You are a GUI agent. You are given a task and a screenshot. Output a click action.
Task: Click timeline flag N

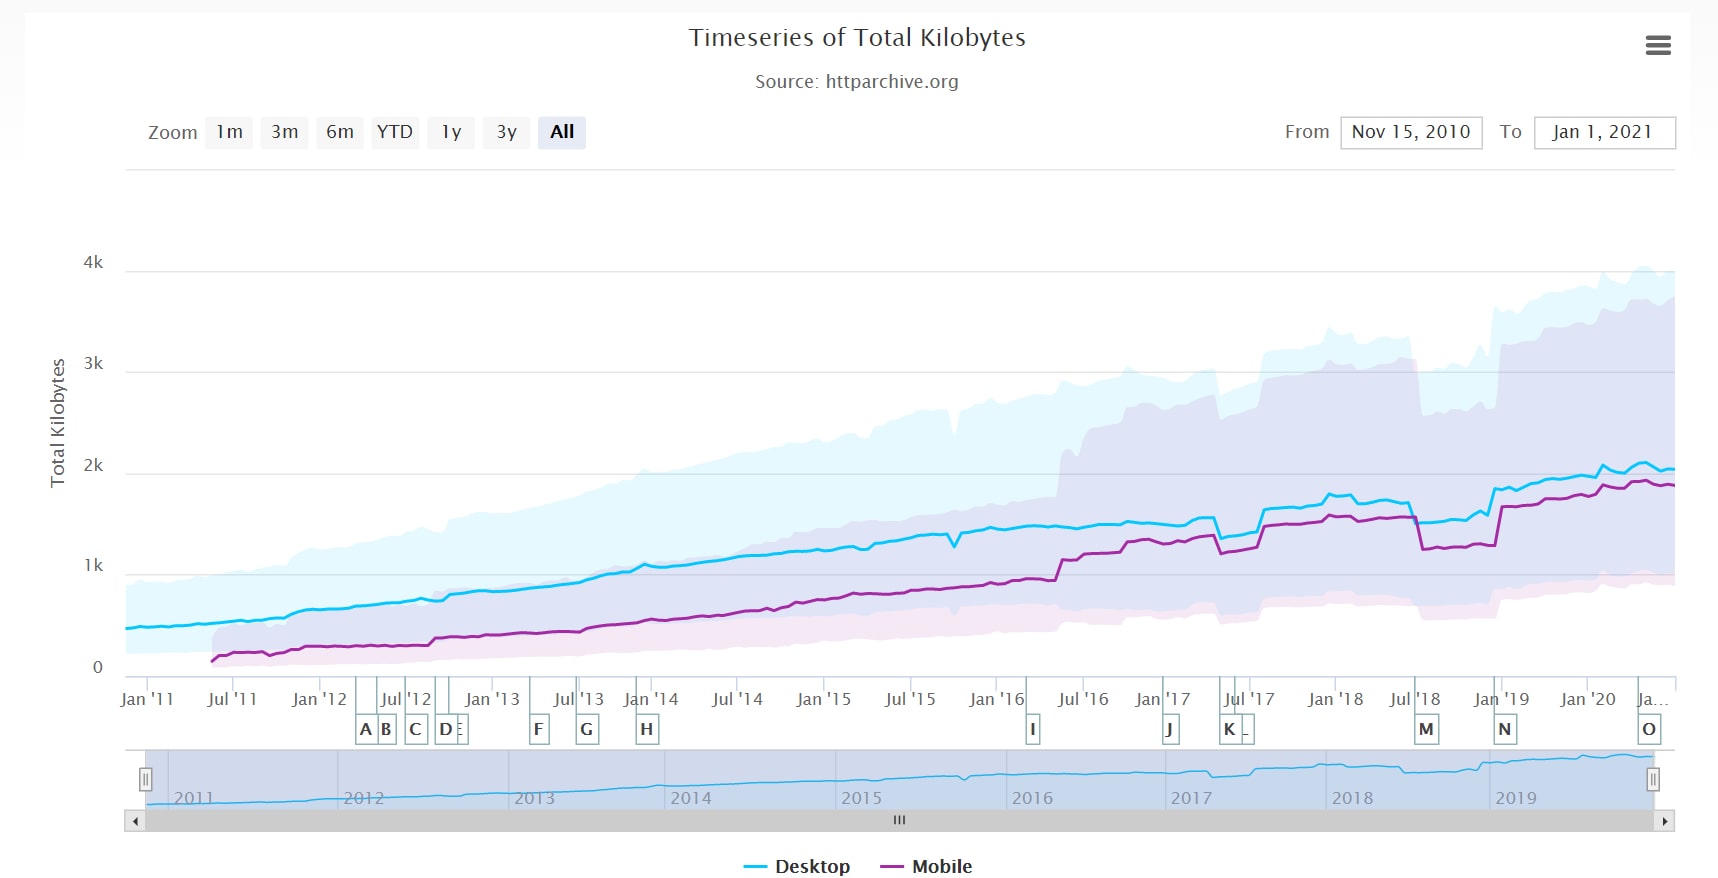click(1505, 729)
